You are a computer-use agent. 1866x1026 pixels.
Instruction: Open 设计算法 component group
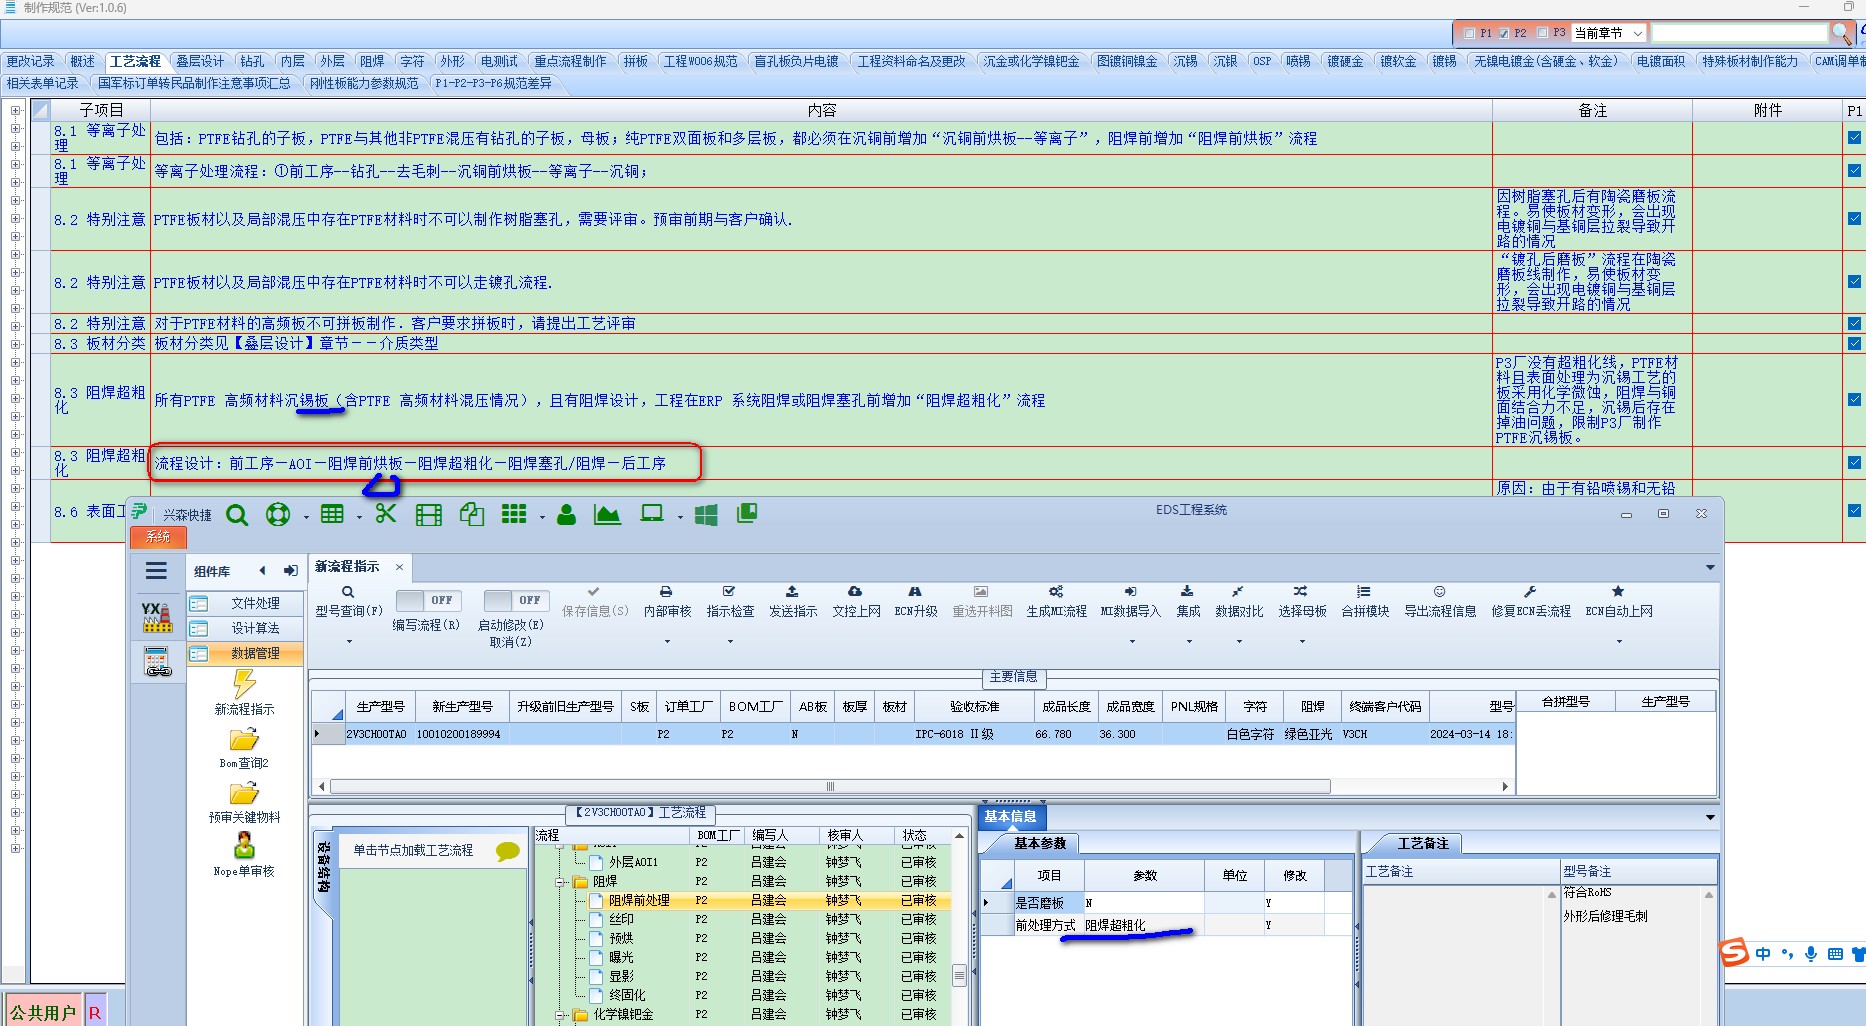[246, 628]
